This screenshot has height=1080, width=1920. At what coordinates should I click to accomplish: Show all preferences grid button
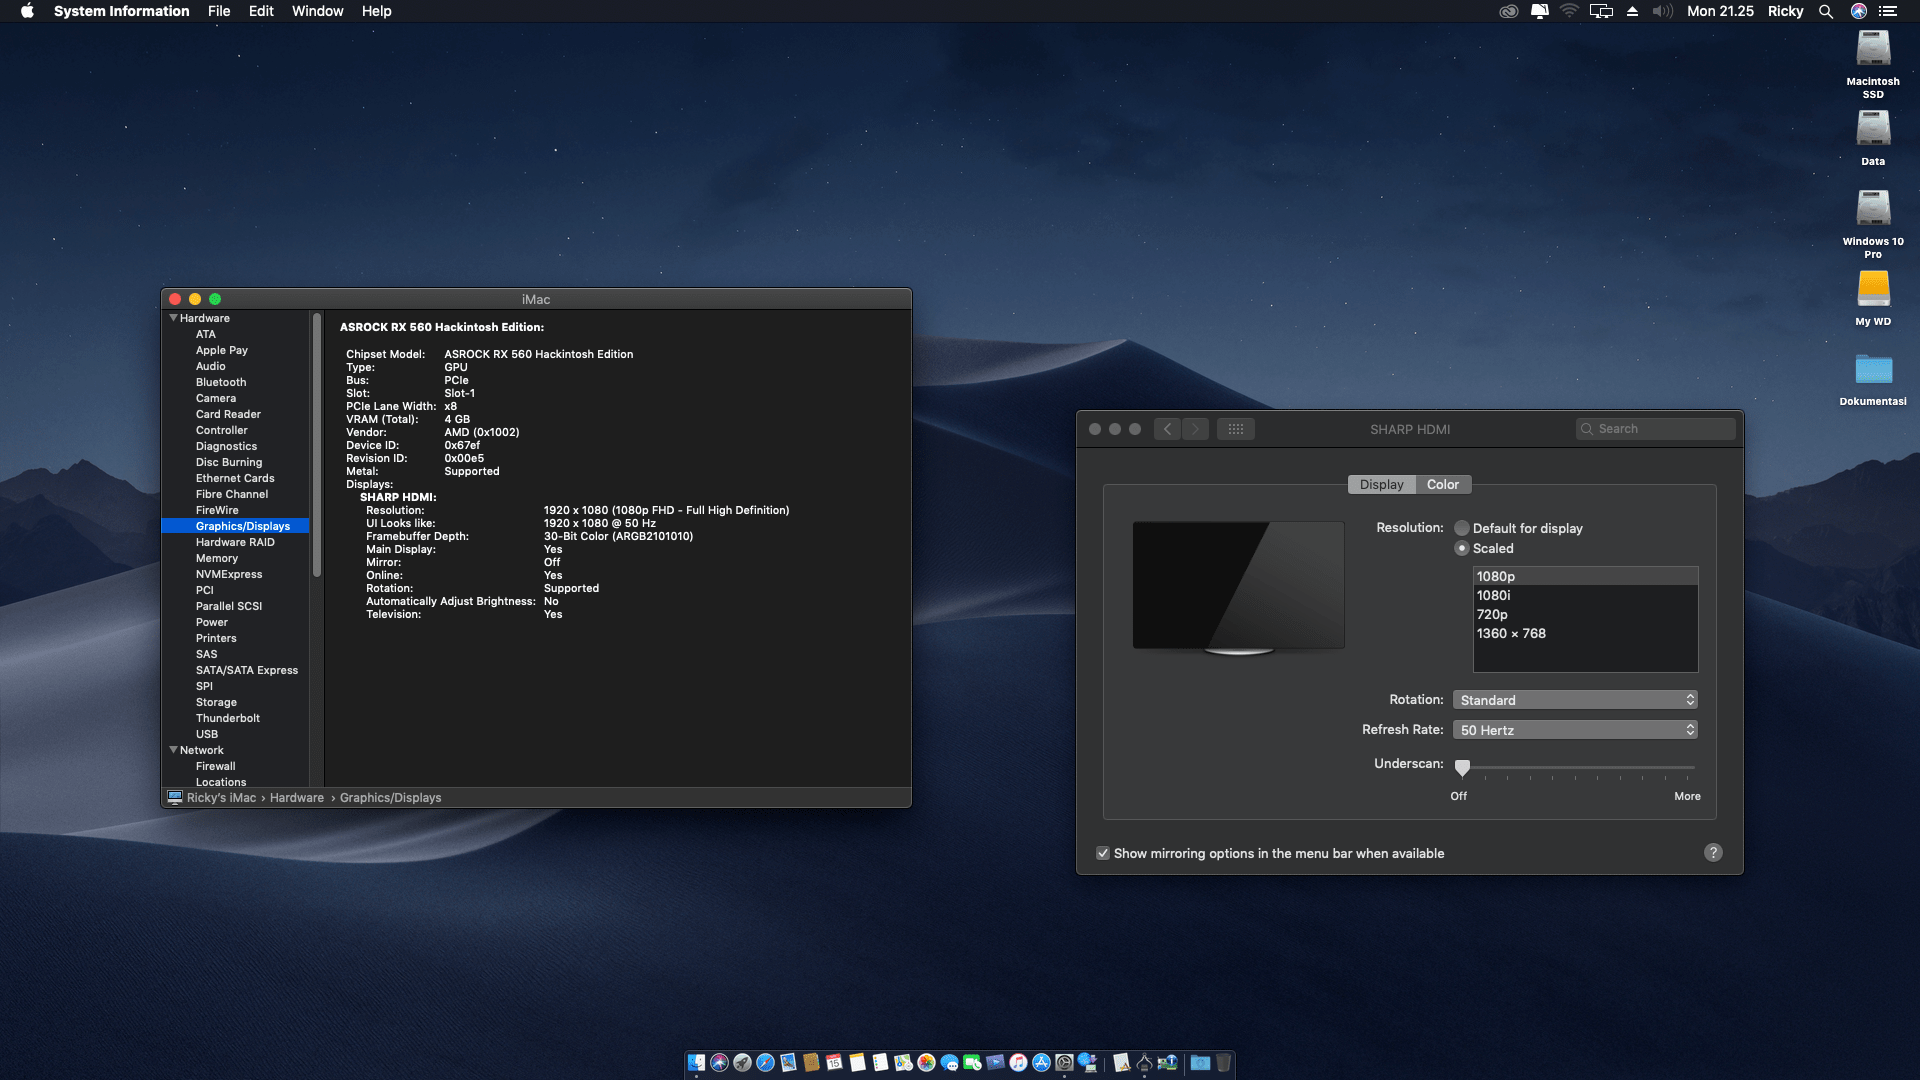click(1236, 429)
